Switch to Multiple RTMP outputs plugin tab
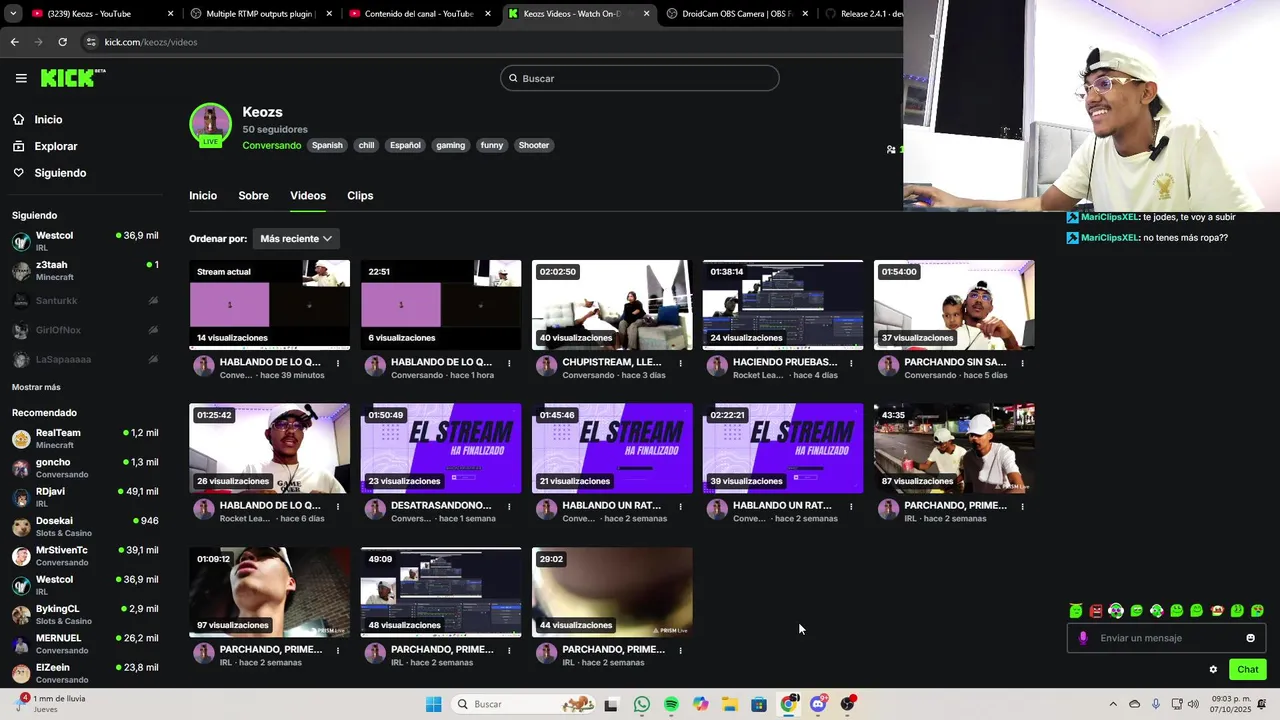 tap(262, 14)
